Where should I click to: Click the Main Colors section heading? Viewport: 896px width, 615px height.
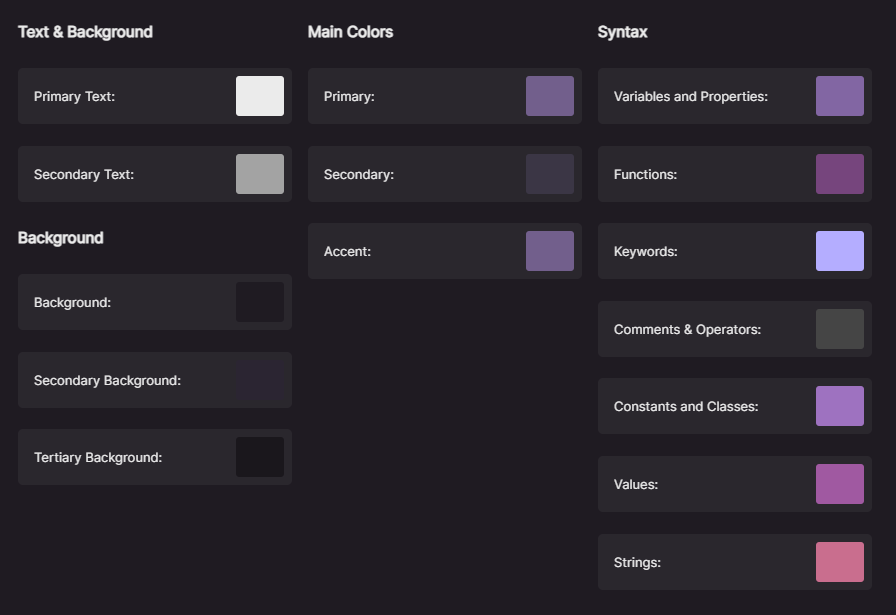350,32
